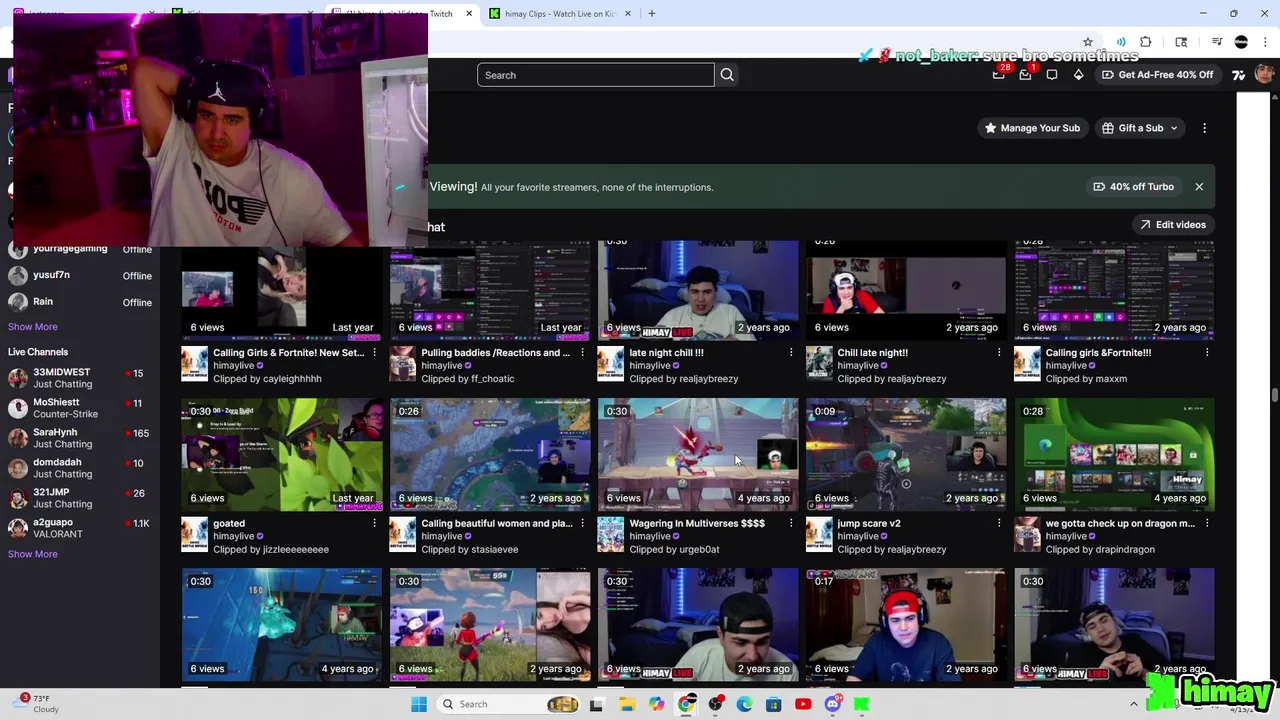This screenshot has height=720, width=1280.
Task: Play 'Wagering In Multiverses $$$$' clip thumbnail
Action: pyautogui.click(x=698, y=455)
